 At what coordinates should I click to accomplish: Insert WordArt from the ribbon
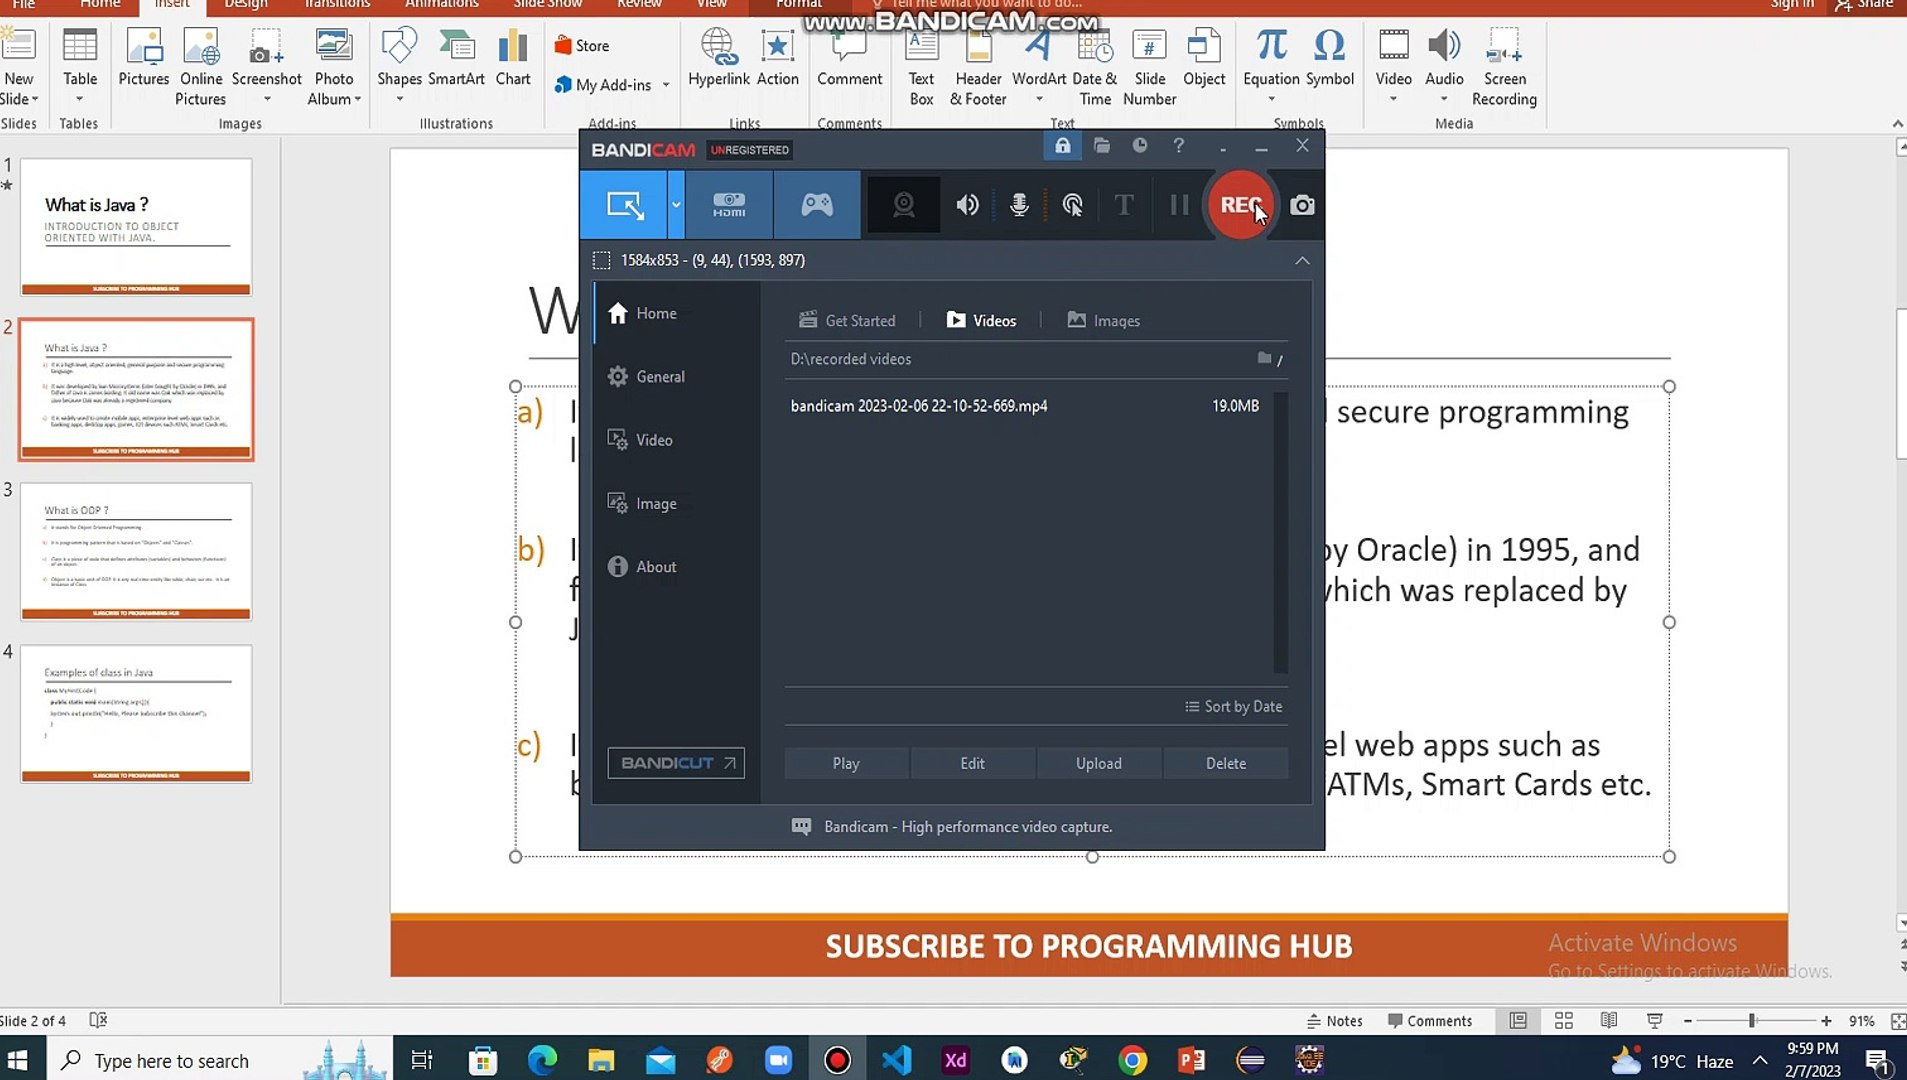tap(1037, 60)
